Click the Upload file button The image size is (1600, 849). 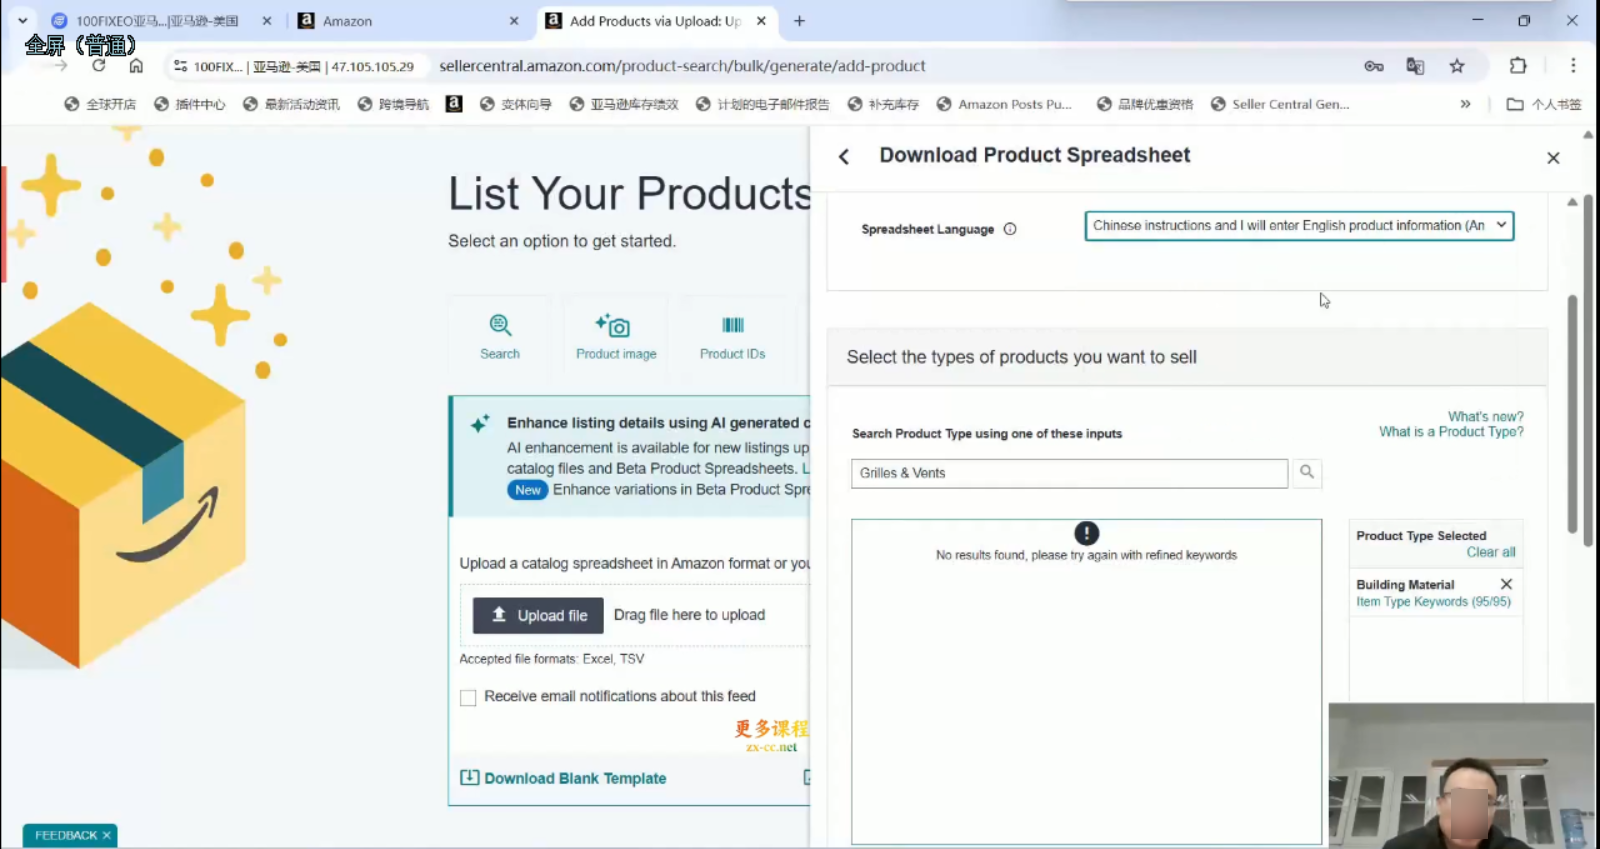(538, 616)
